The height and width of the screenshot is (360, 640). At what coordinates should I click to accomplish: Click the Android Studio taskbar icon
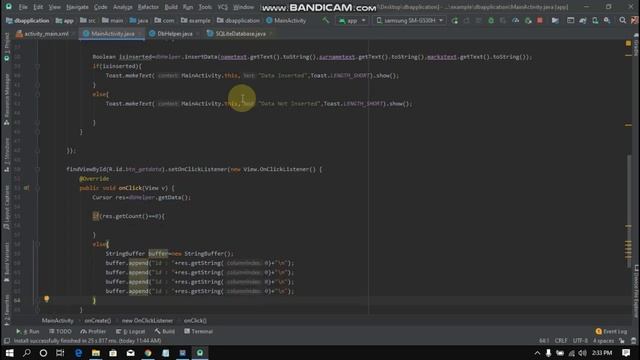tap(200, 353)
